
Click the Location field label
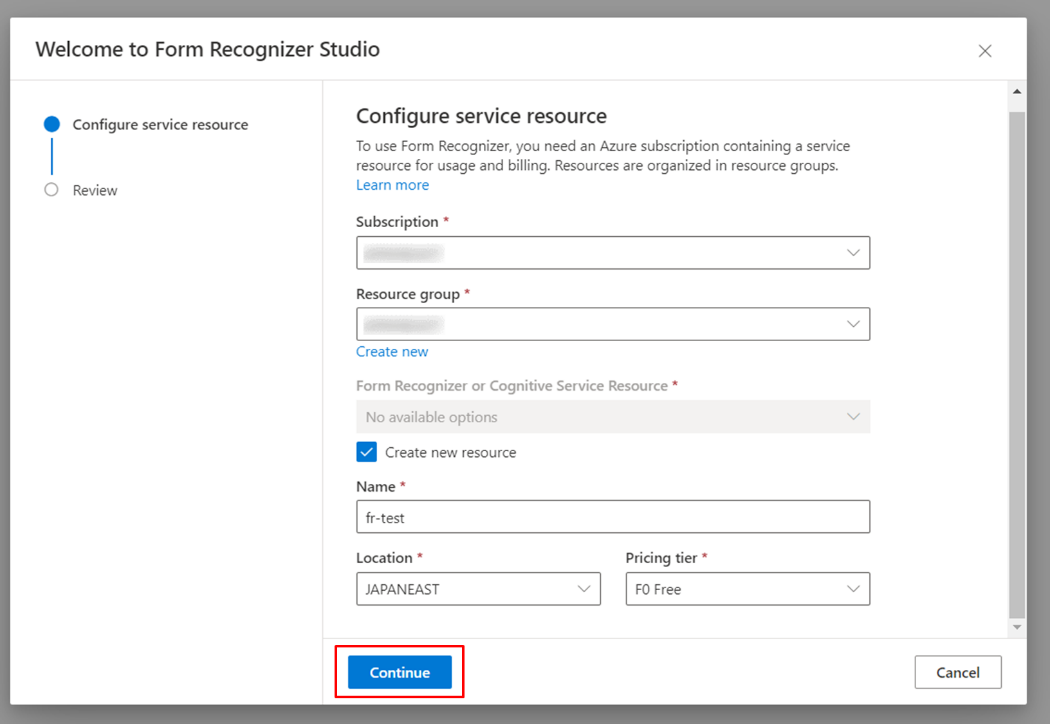pos(384,558)
